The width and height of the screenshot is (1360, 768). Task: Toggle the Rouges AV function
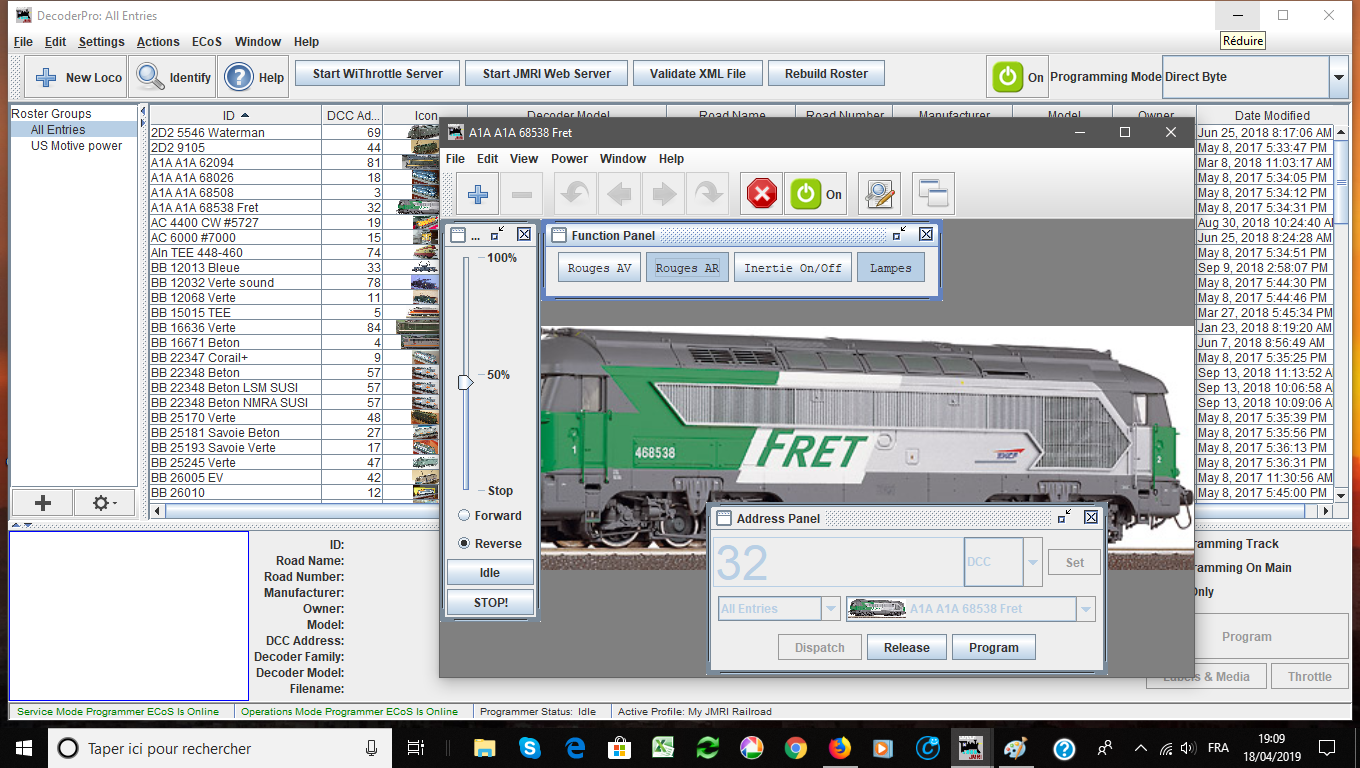[x=599, y=268]
